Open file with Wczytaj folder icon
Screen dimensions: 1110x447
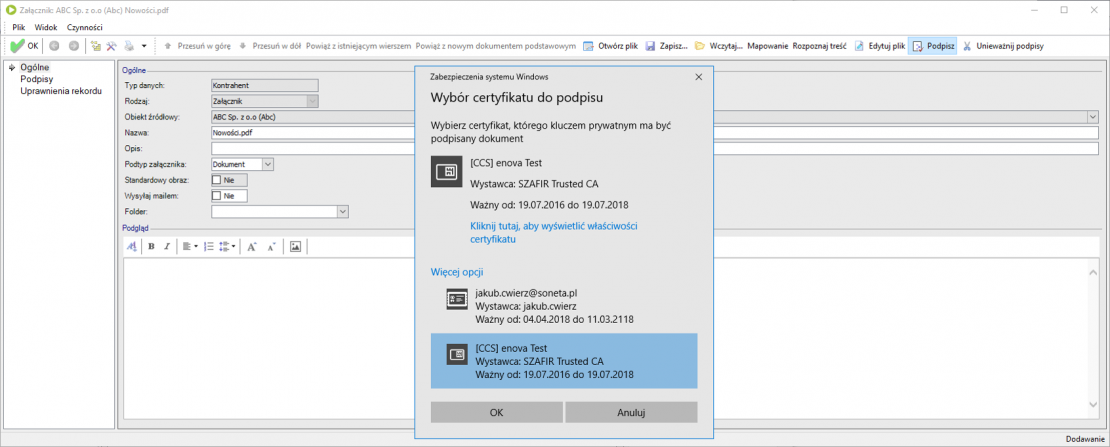click(700, 46)
